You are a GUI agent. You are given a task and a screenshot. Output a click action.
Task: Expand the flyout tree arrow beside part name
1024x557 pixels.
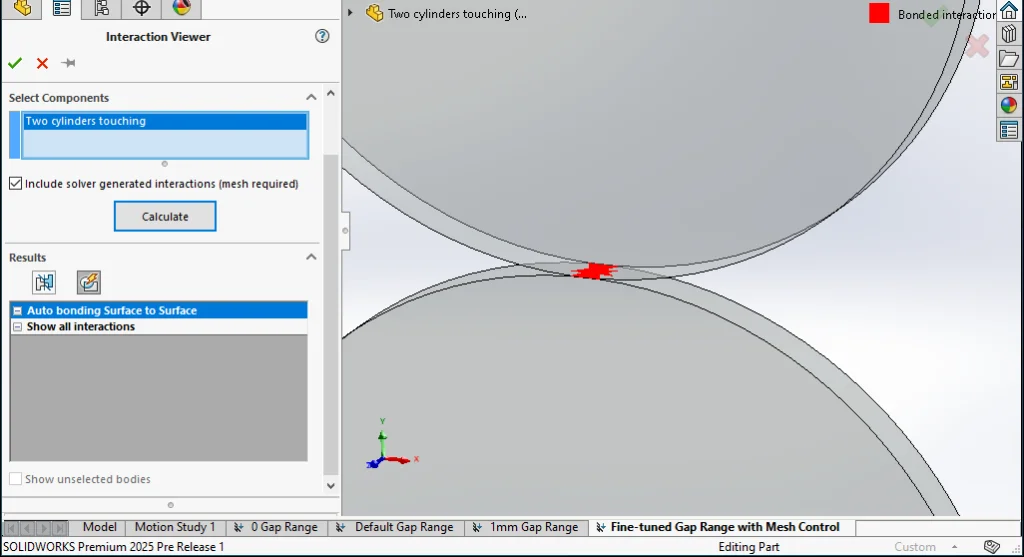[351, 12]
